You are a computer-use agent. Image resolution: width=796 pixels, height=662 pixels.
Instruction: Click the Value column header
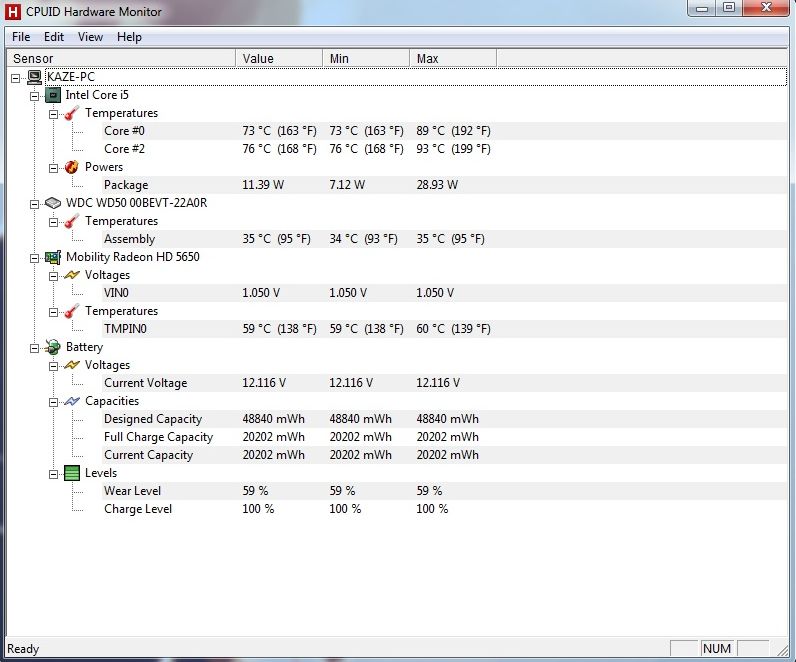[x=279, y=58]
